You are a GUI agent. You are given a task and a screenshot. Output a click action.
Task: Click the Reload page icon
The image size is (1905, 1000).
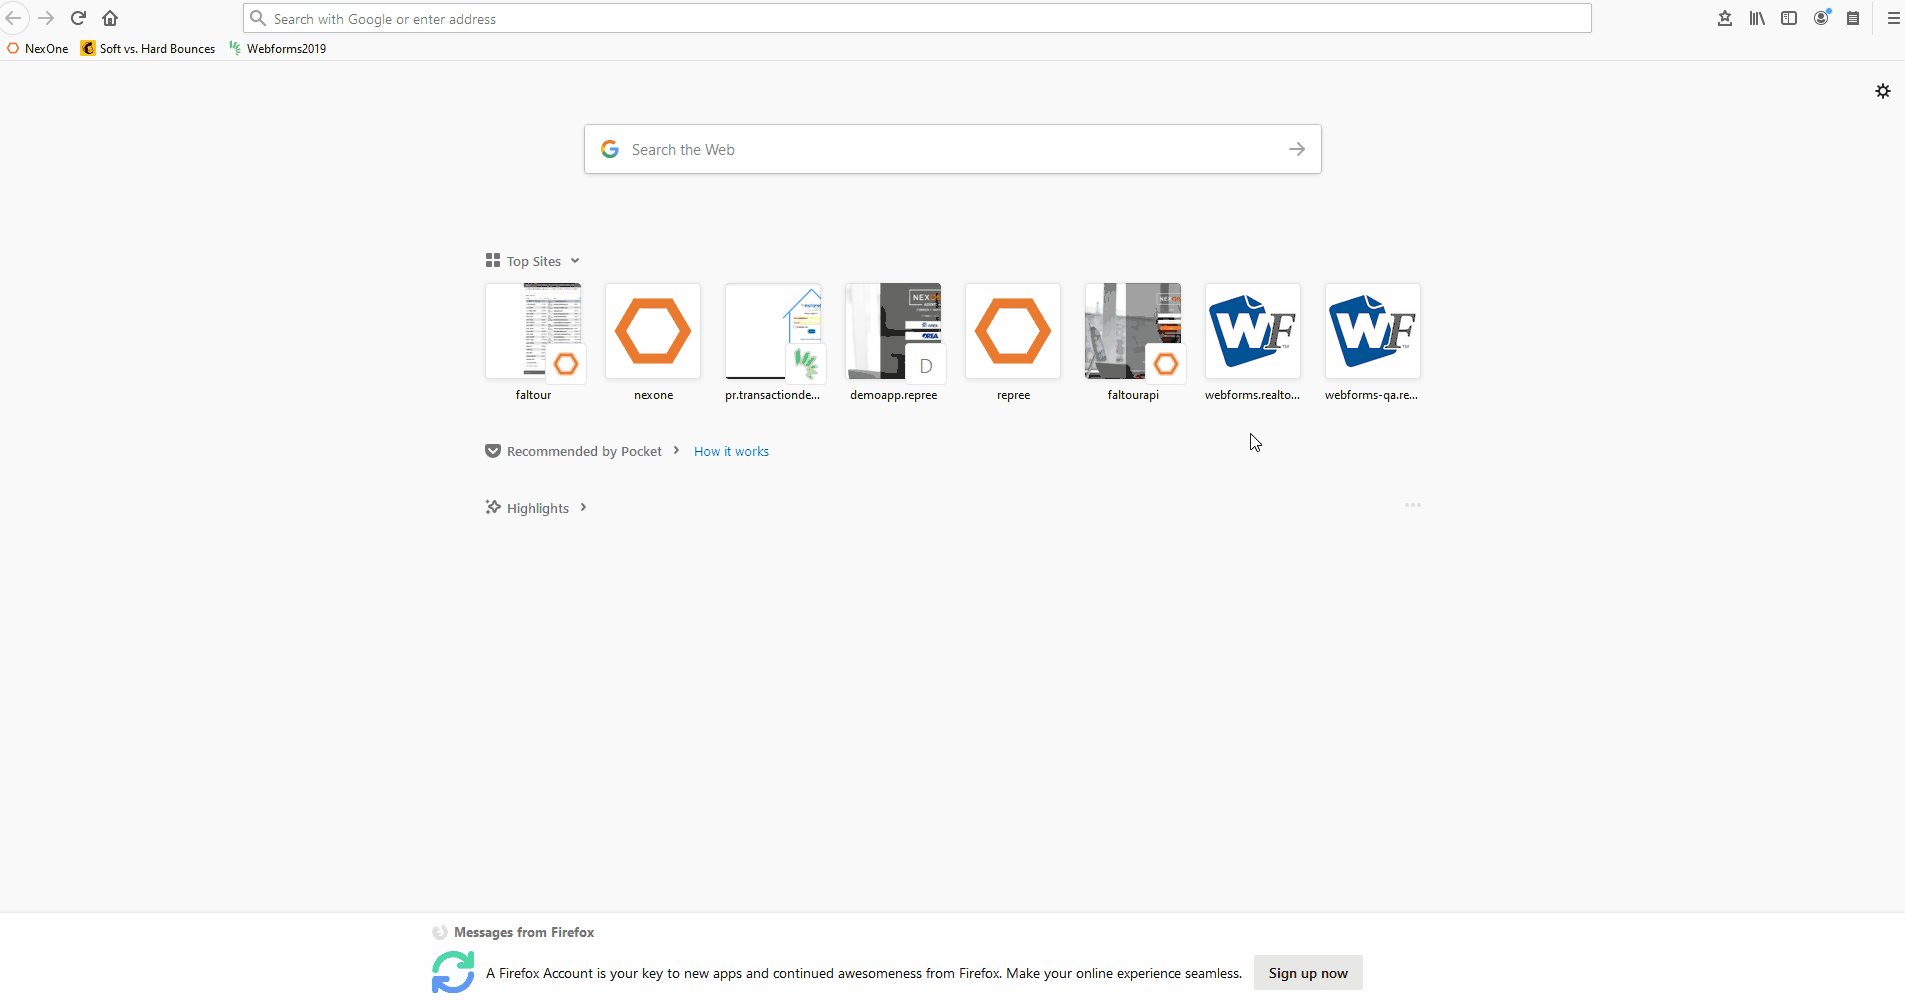click(78, 18)
